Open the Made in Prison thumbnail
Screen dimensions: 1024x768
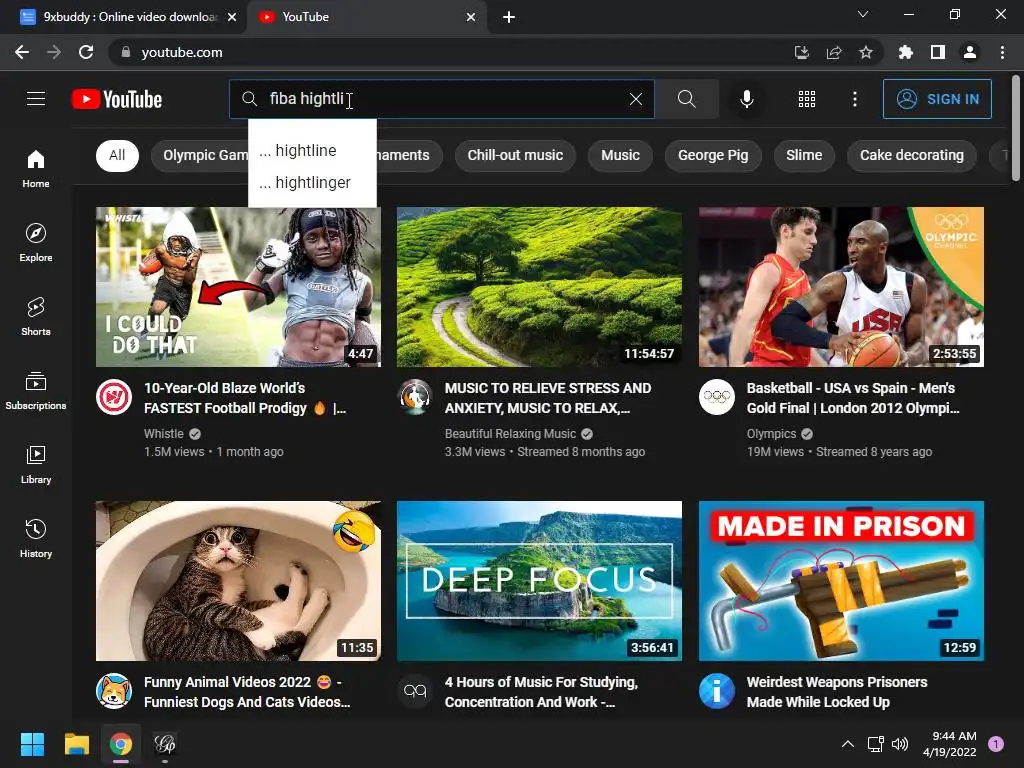point(841,581)
